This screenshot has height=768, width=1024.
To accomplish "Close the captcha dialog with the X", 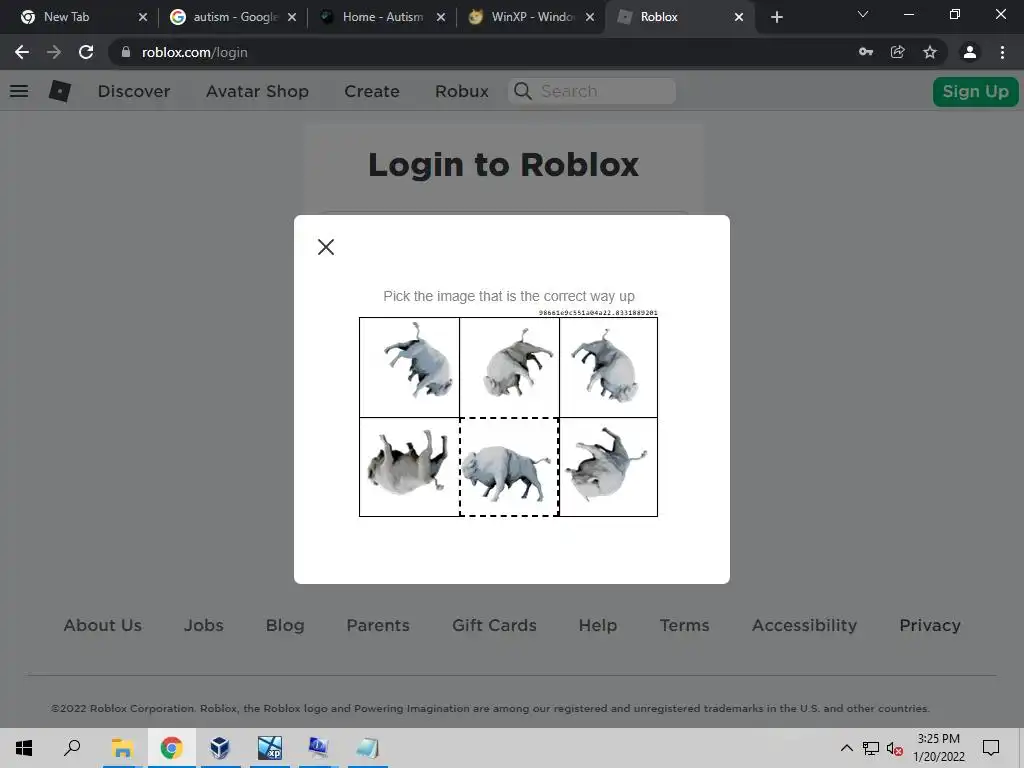I will coord(326,247).
